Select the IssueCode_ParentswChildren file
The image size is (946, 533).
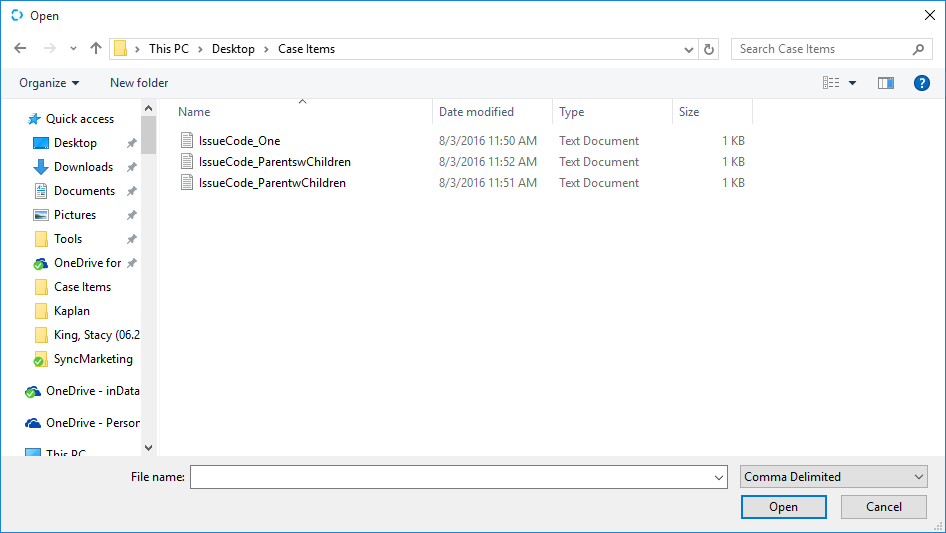coord(275,162)
